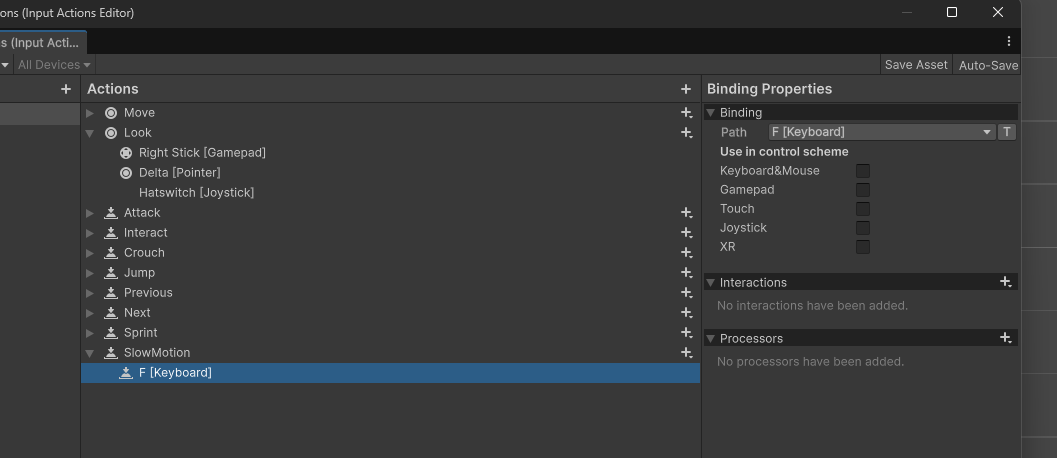Select the Input Actions editor tab
1057x458 pixels.
click(x=42, y=42)
